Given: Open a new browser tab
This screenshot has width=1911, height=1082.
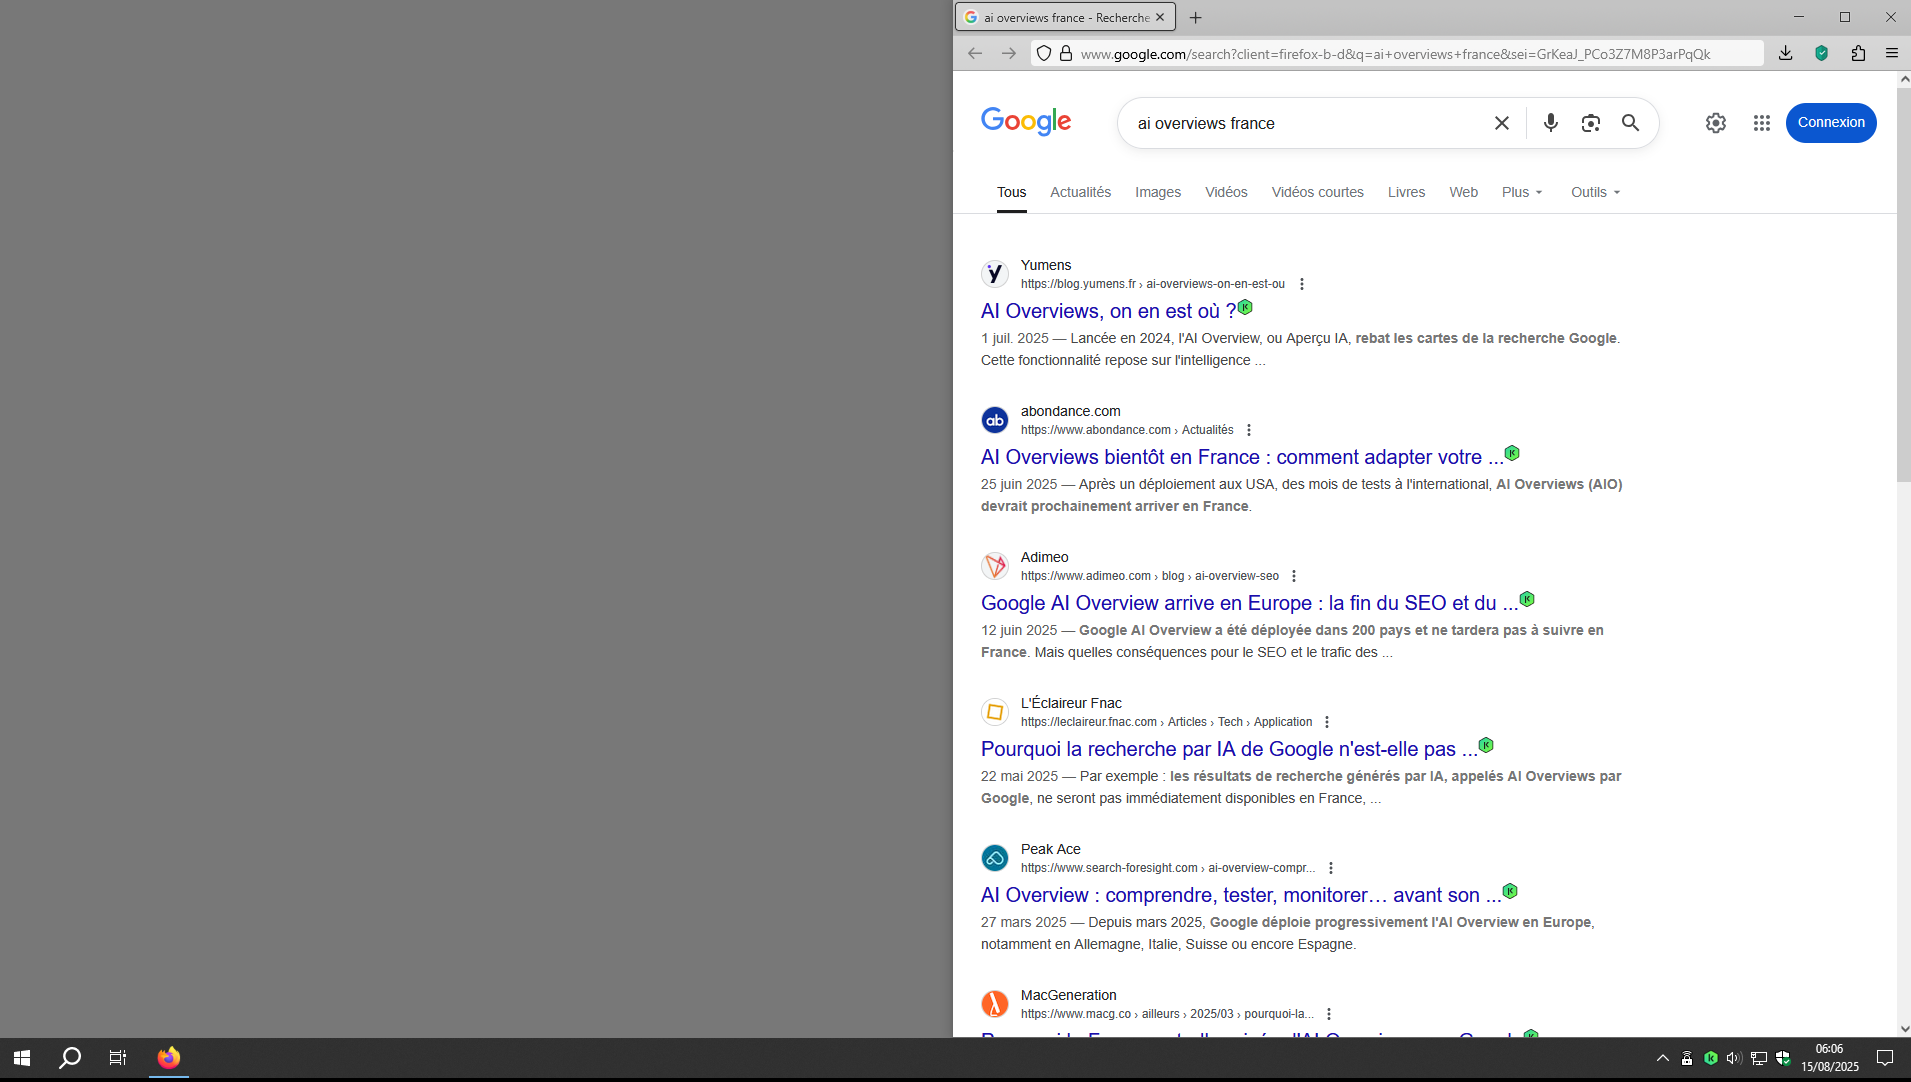Looking at the screenshot, I should tap(1196, 18).
